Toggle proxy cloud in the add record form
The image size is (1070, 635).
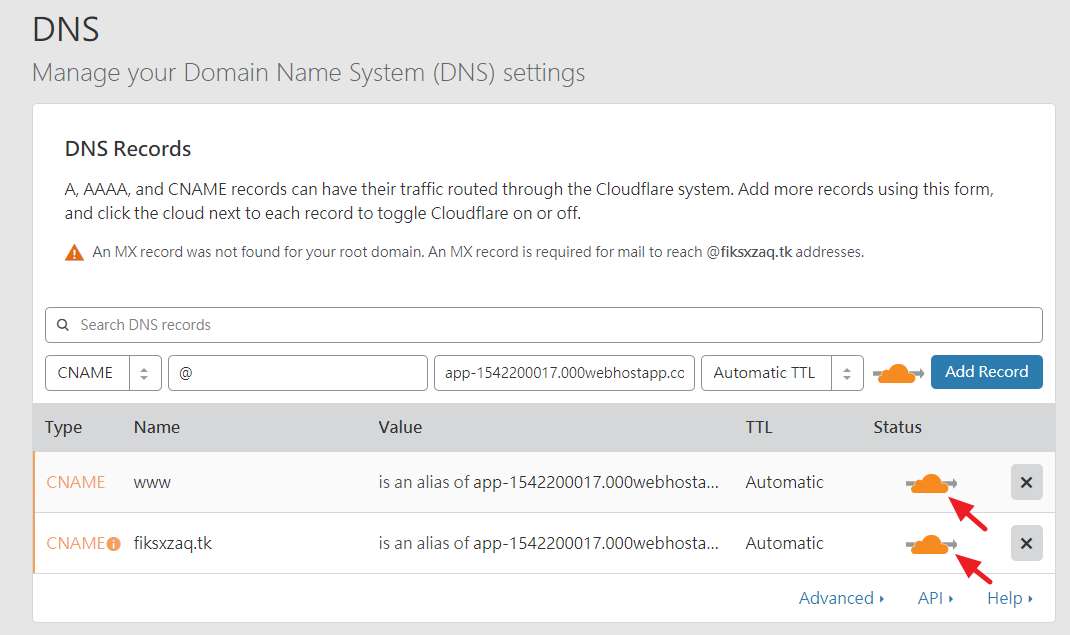coord(897,373)
